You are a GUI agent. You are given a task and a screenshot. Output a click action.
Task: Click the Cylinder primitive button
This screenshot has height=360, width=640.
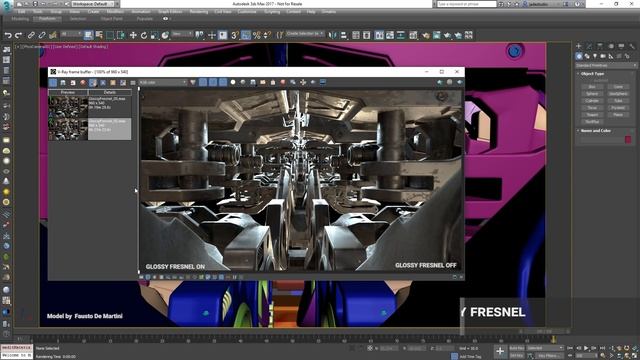click(x=592, y=101)
